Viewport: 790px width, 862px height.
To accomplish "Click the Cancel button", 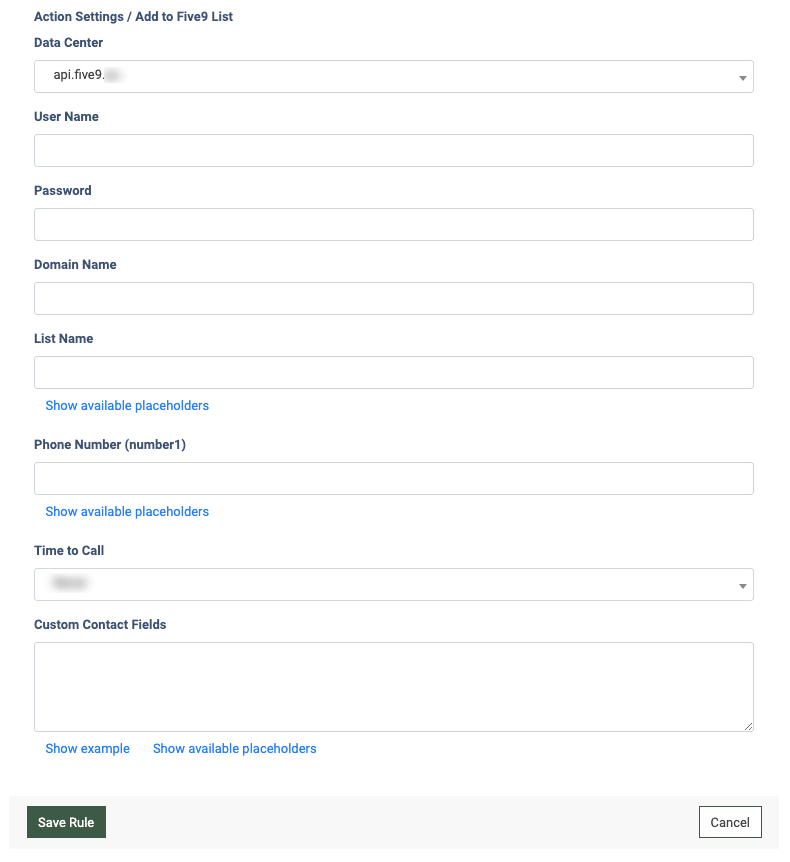I will [x=730, y=822].
